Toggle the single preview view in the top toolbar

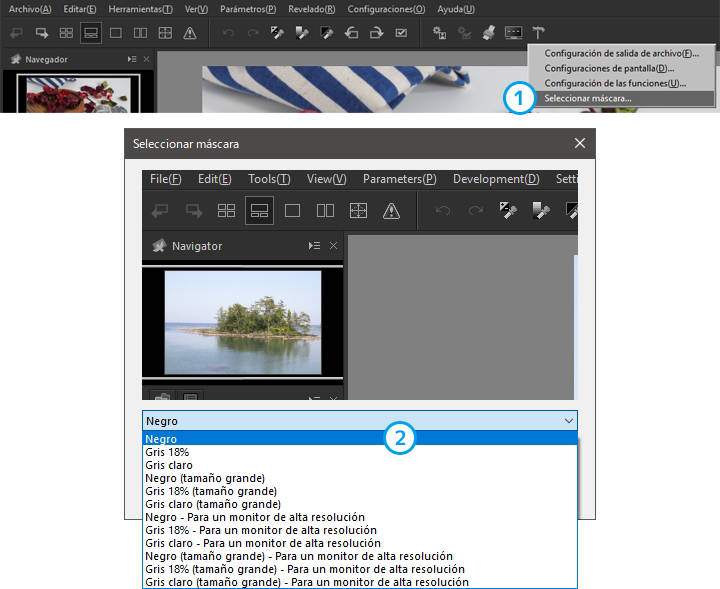click(116, 33)
